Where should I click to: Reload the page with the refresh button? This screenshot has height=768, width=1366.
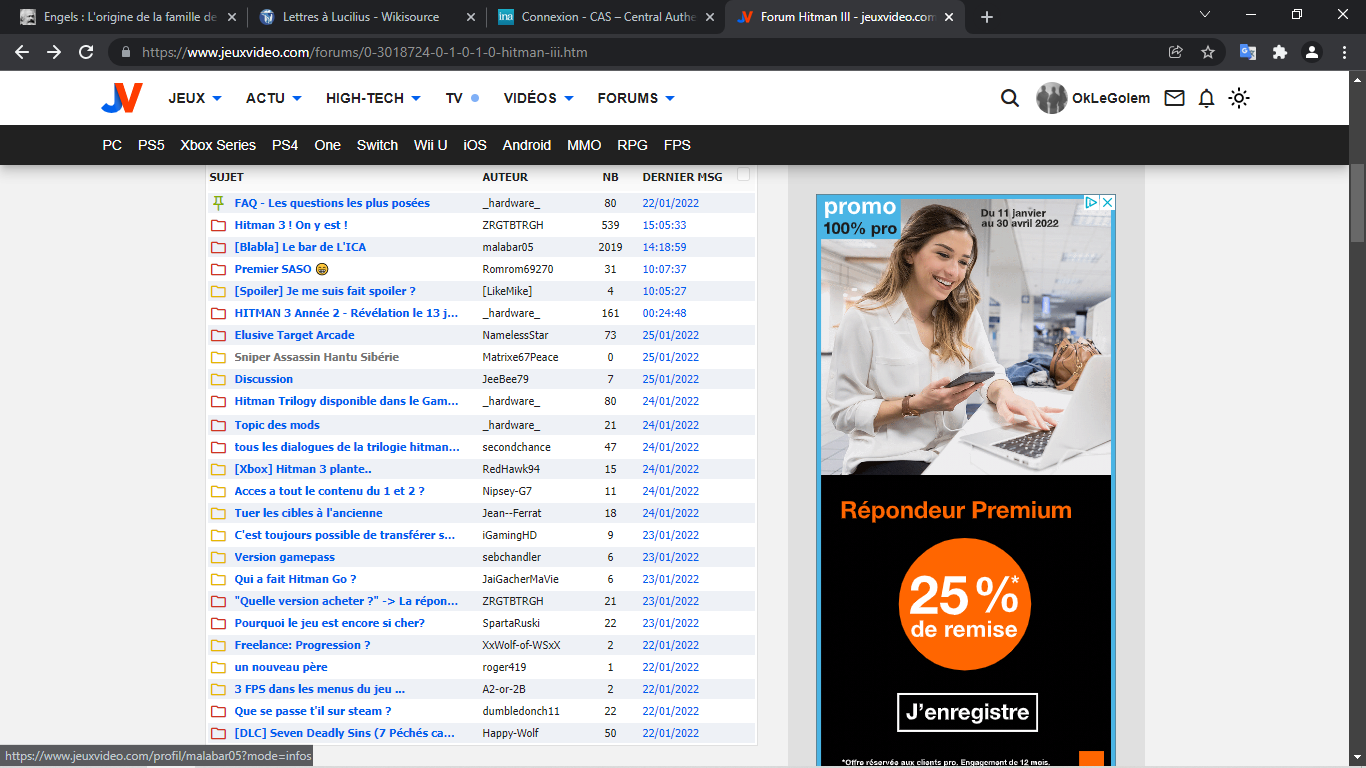pyautogui.click(x=86, y=52)
